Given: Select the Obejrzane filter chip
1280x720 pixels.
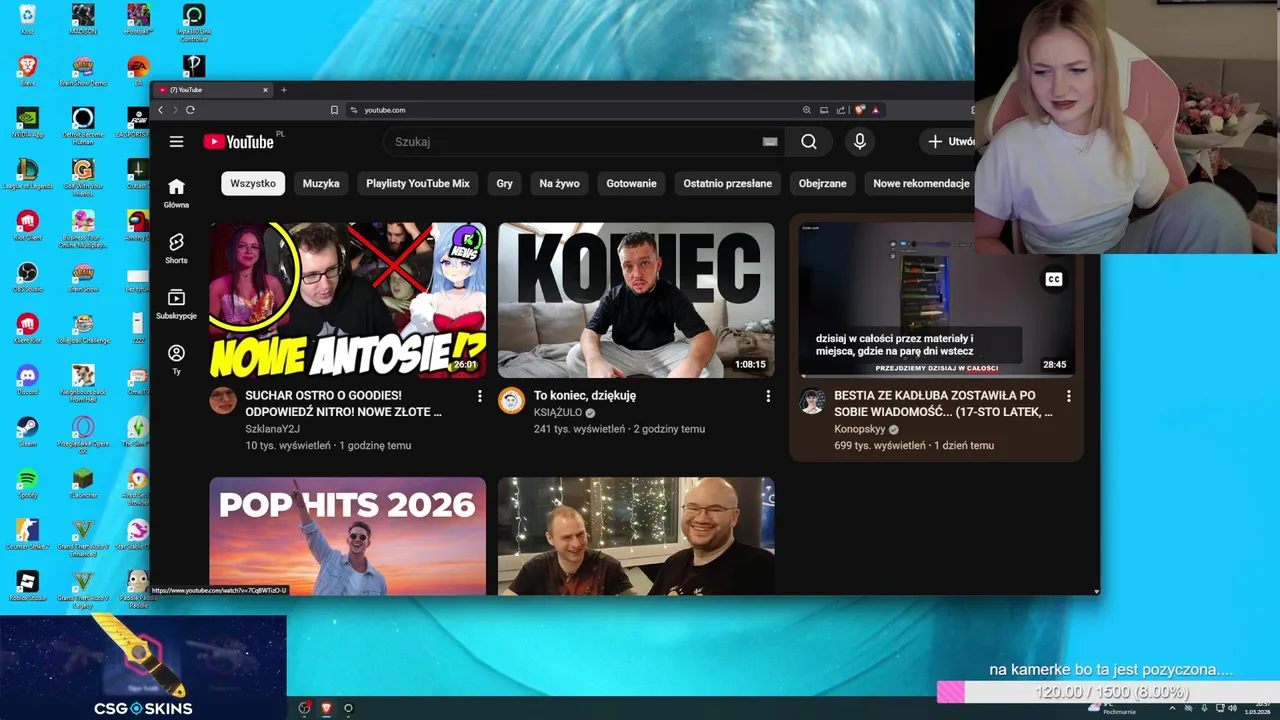Looking at the screenshot, I should click(x=822, y=184).
